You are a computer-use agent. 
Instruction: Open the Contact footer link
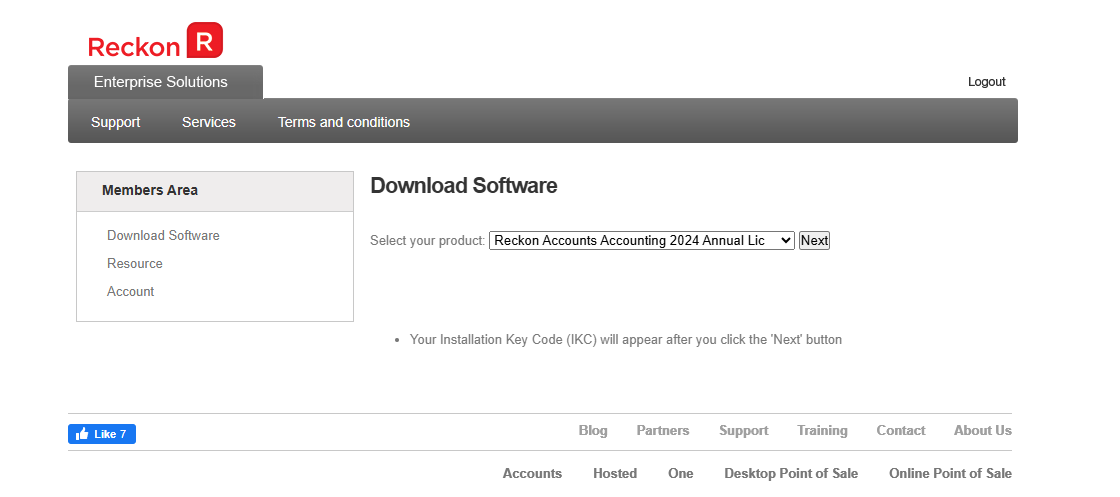(901, 431)
